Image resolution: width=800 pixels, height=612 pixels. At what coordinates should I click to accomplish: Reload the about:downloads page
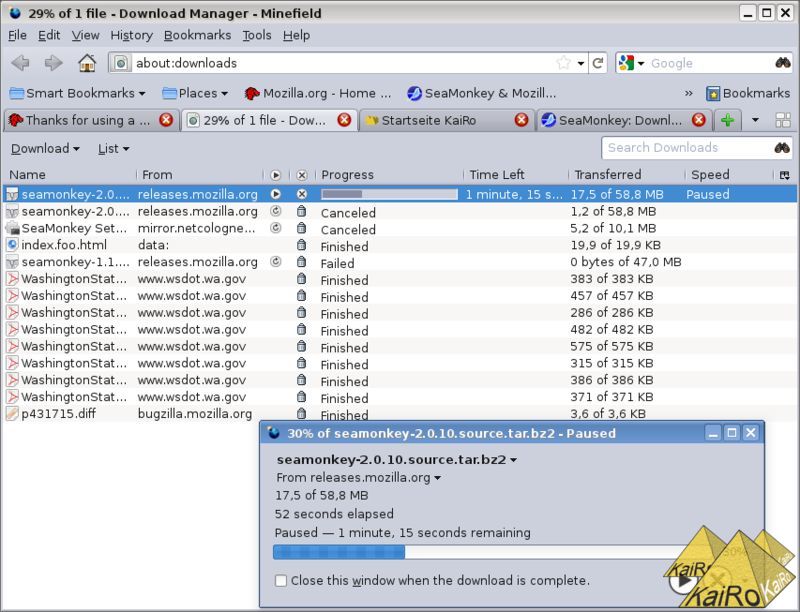click(x=598, y=63)
